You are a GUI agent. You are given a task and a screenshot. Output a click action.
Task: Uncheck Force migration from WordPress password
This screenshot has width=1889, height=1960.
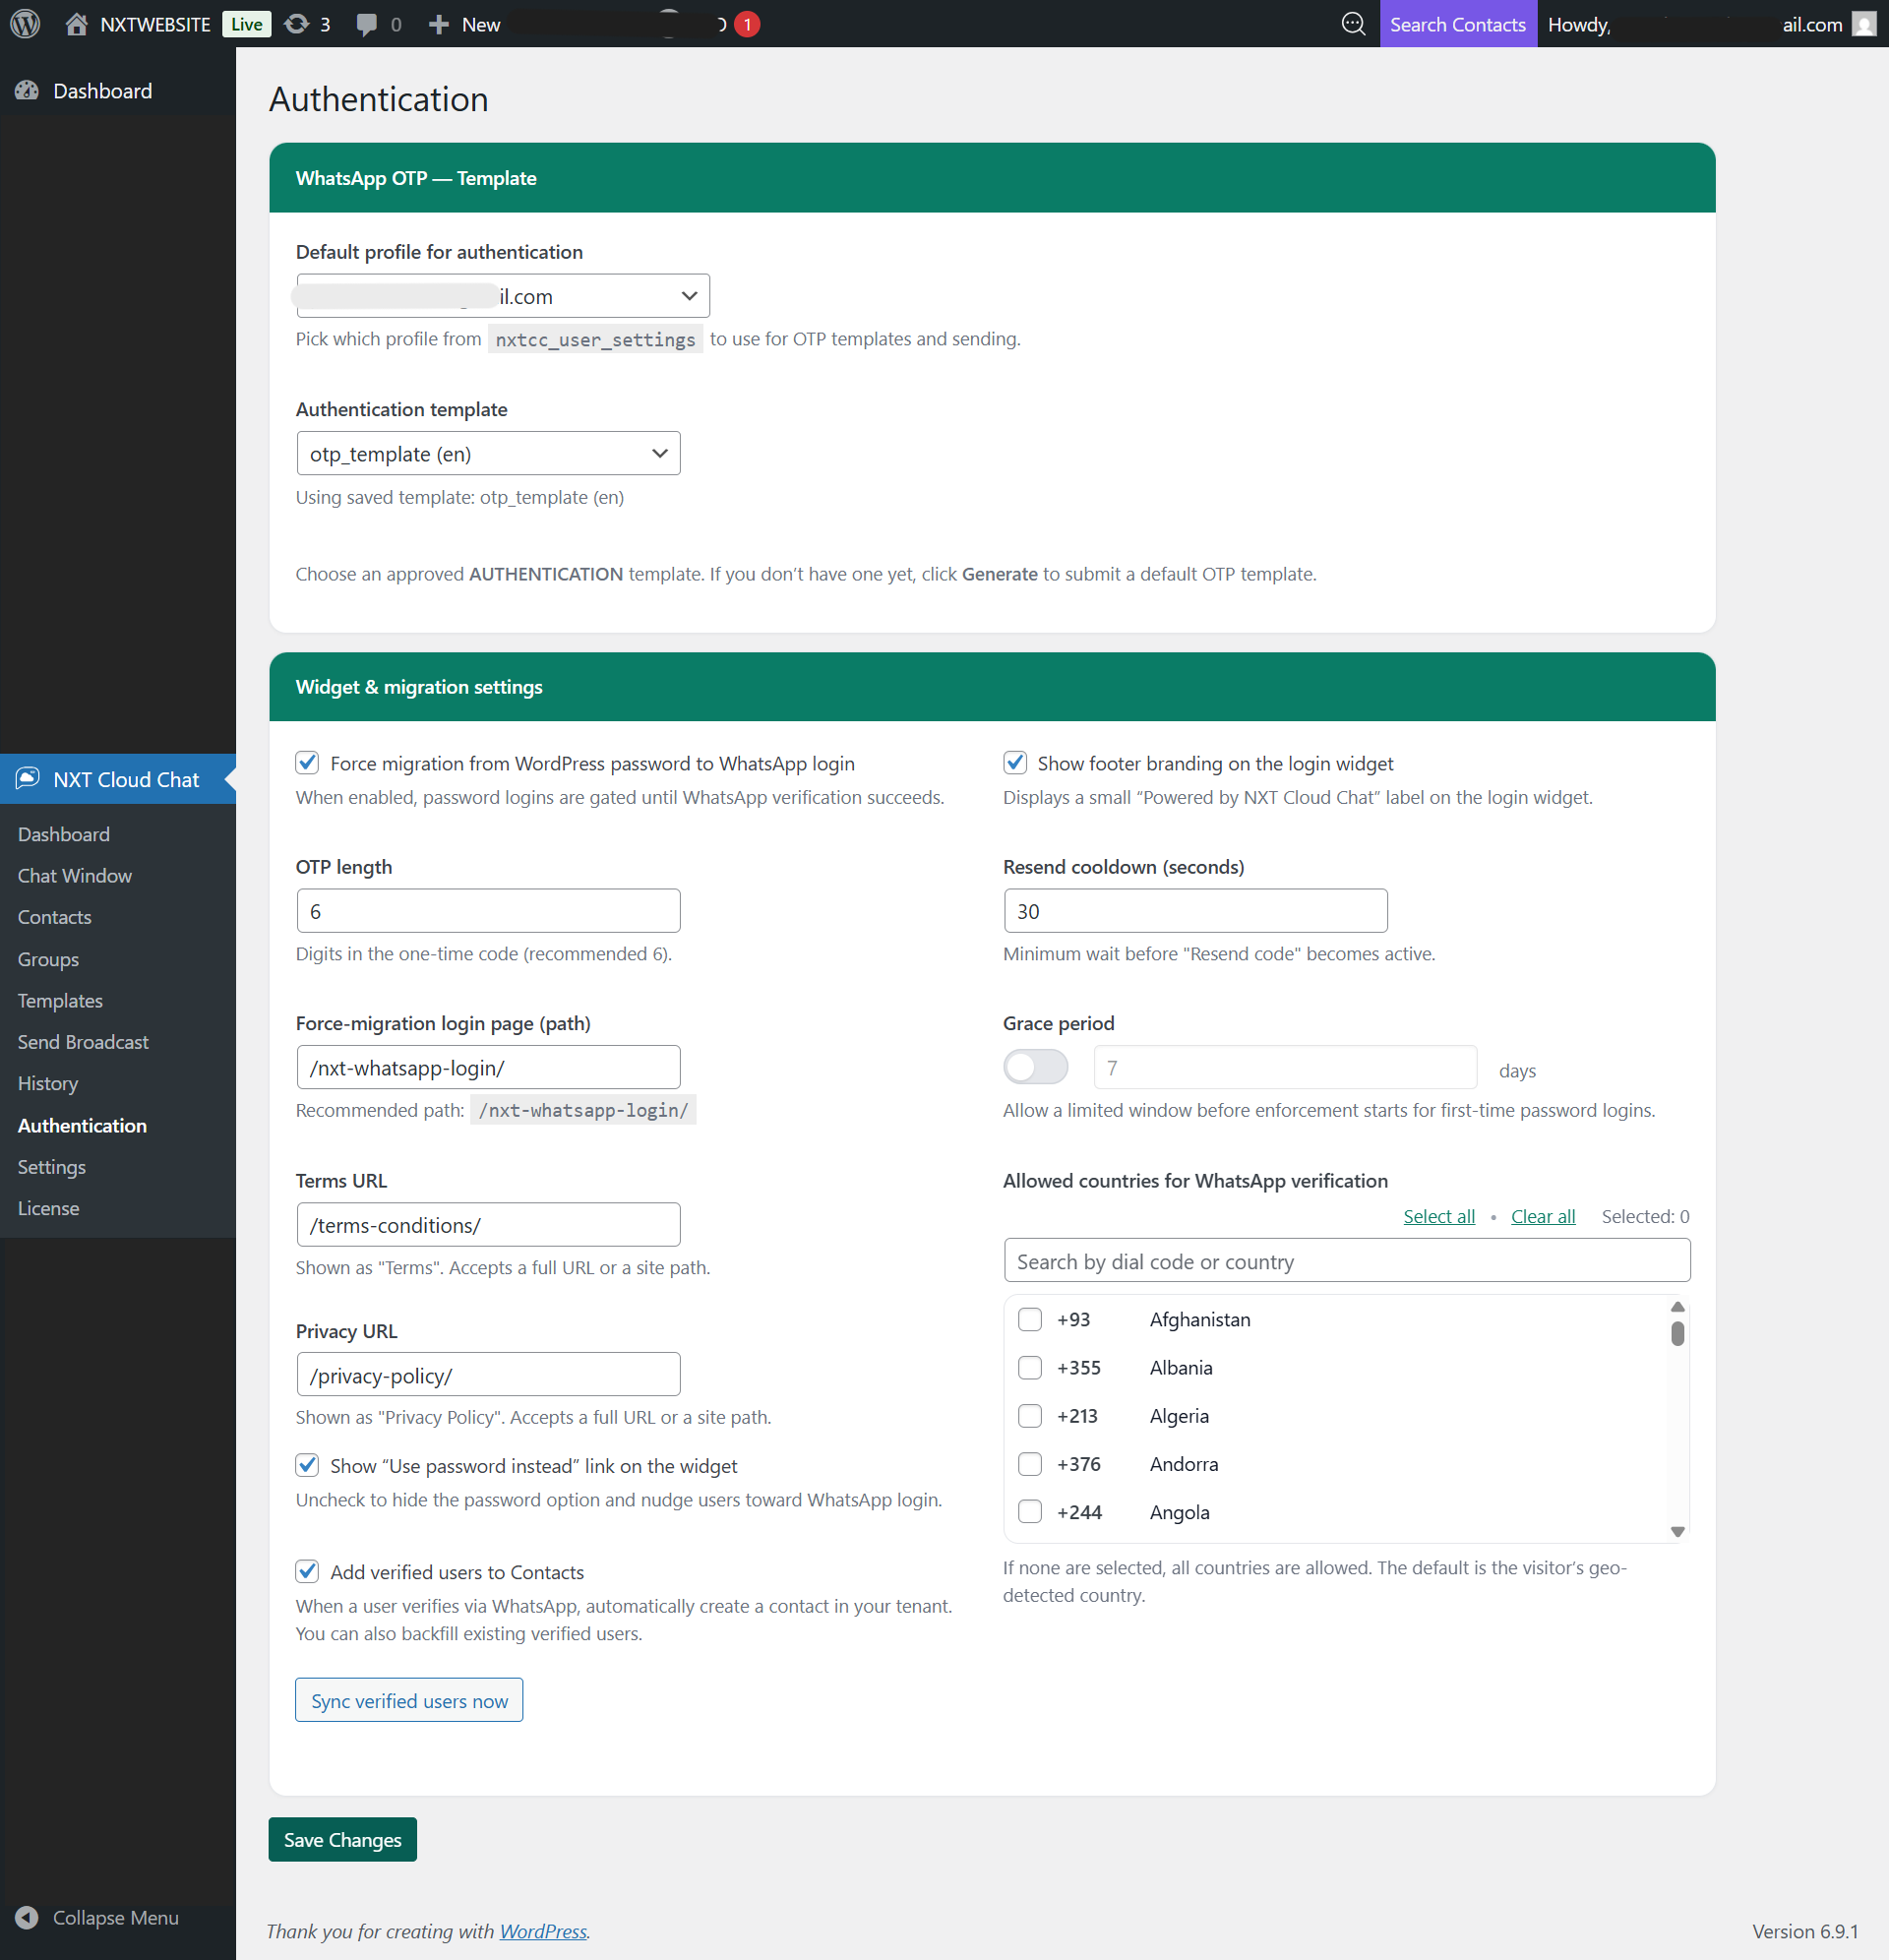[x=307, y=763]
